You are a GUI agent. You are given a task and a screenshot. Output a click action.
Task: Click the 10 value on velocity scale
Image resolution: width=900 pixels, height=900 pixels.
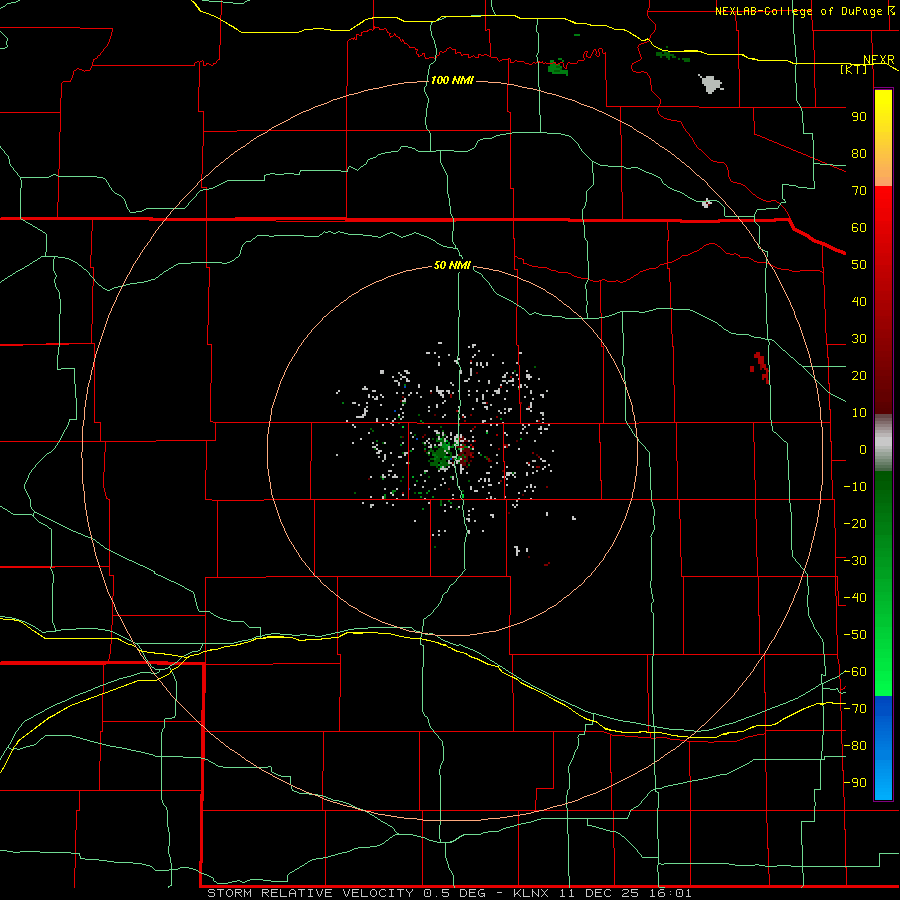(x=859, y=413)
